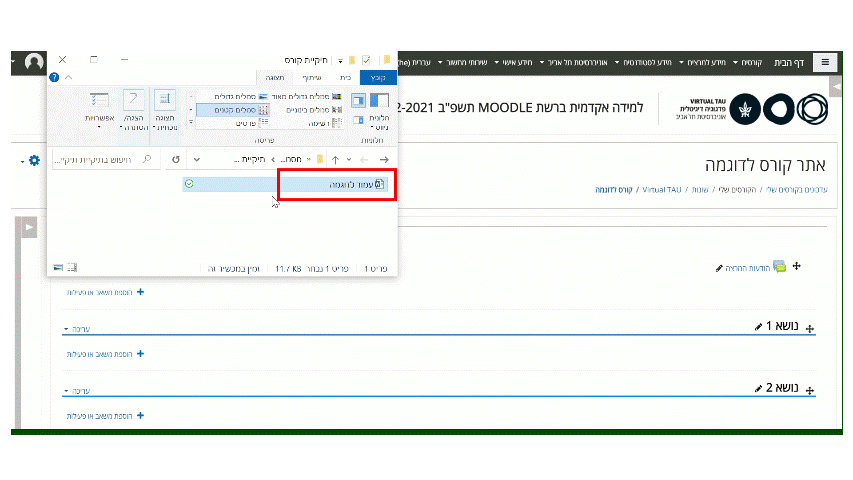Select details layout in Explorer ribbon

tap(251, 124)
